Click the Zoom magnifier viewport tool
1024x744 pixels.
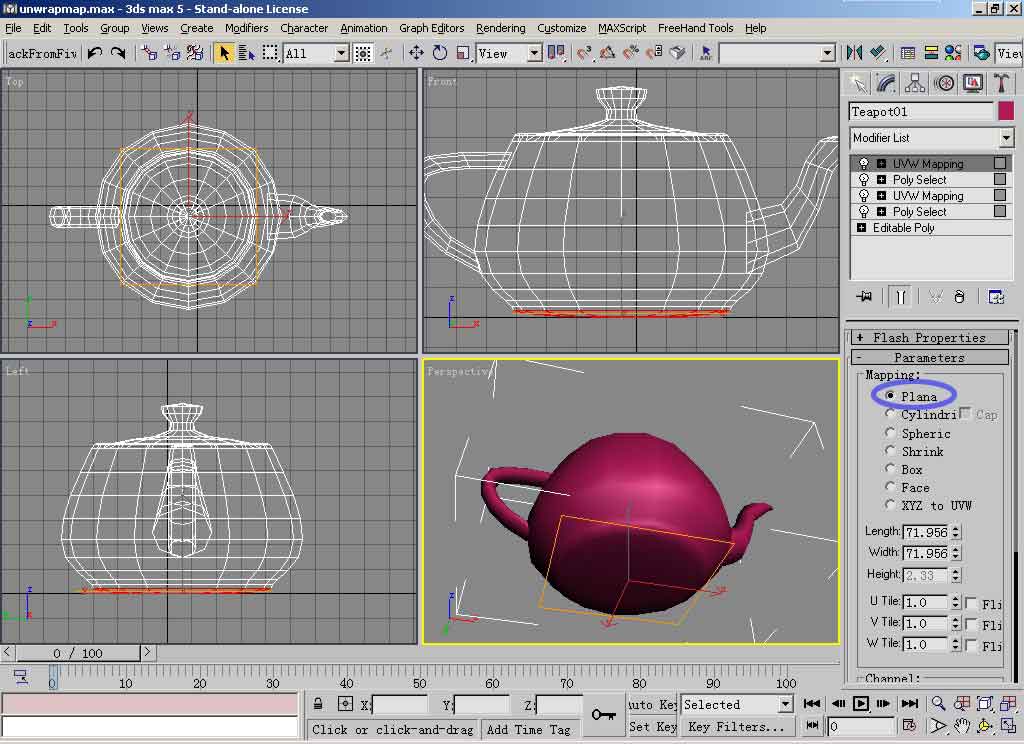point(938,704)
